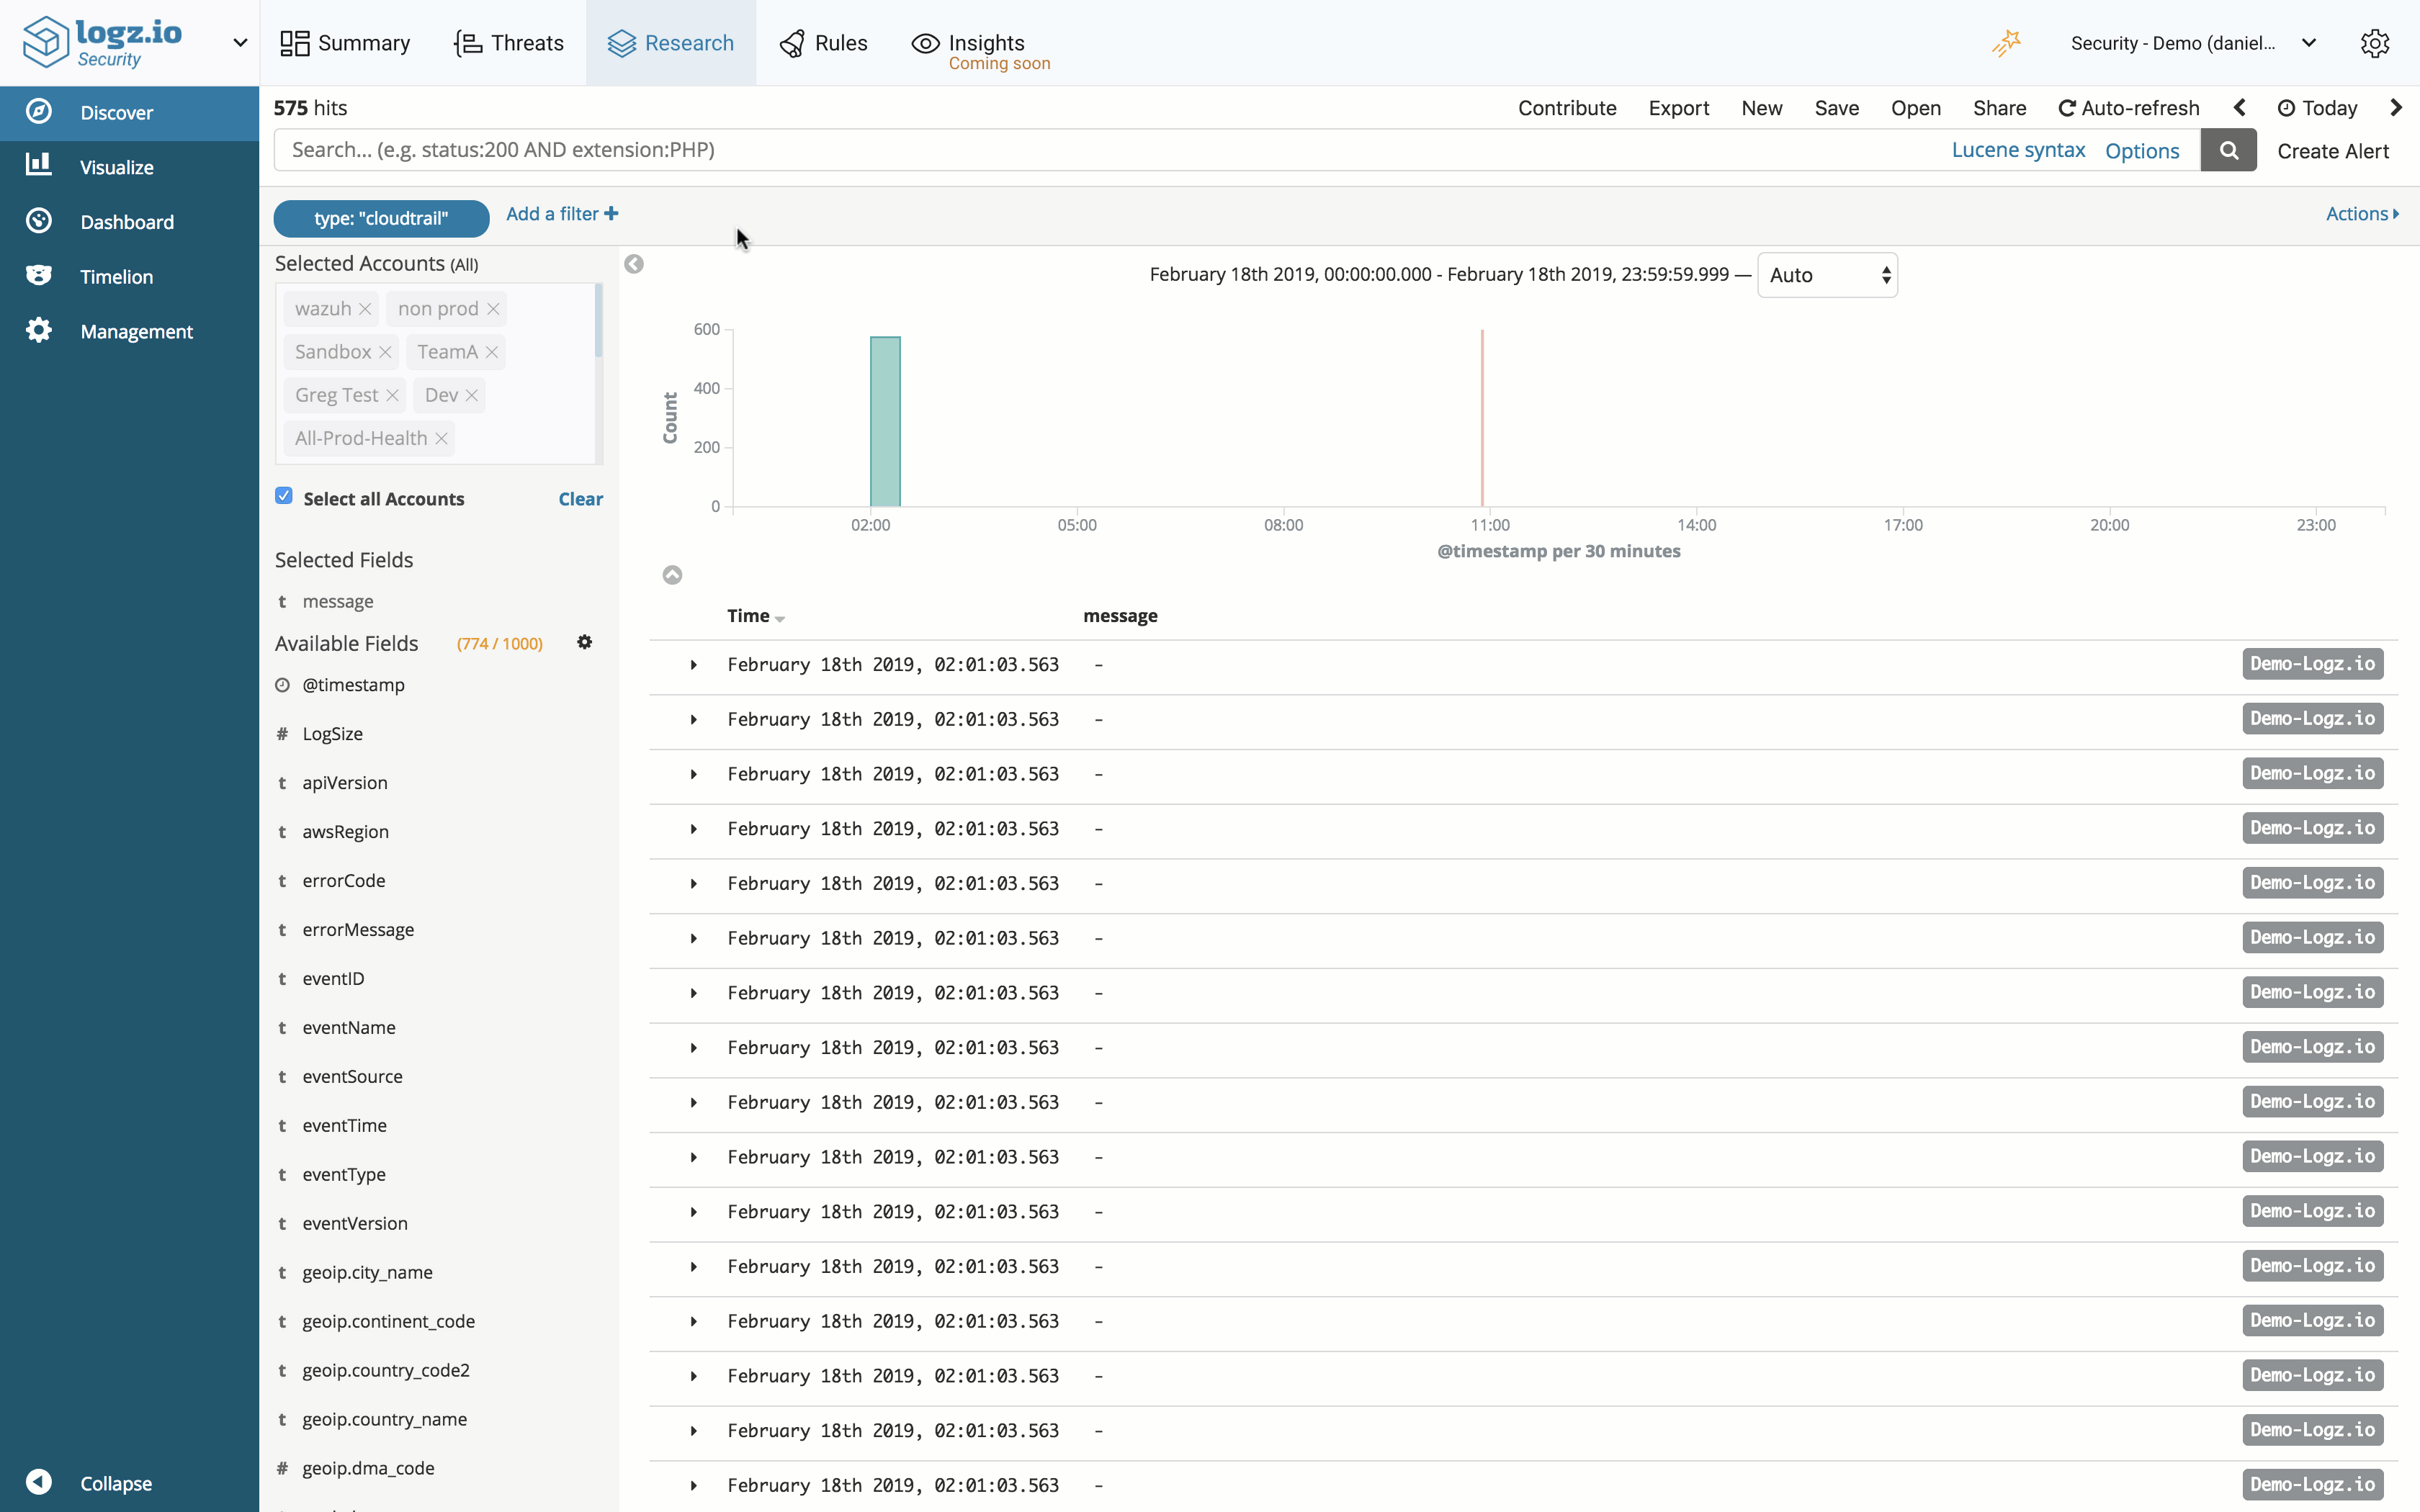2420x1512 pixels.
Task: Remove the wazuh account tag
Action: 365,309
